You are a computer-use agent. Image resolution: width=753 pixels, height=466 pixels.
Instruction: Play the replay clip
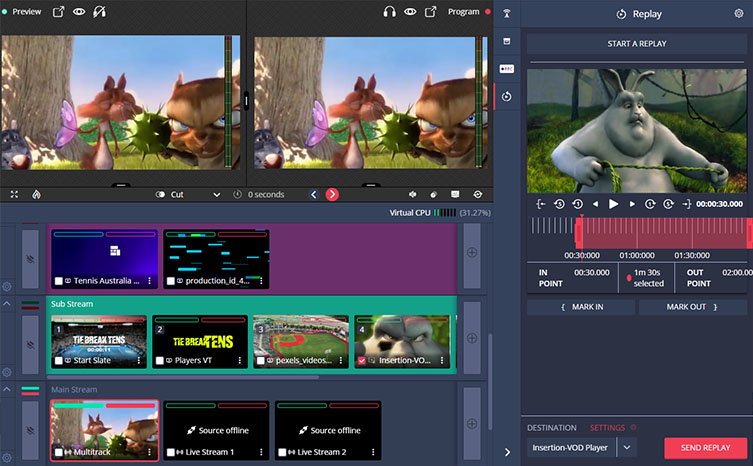(613, 204)
